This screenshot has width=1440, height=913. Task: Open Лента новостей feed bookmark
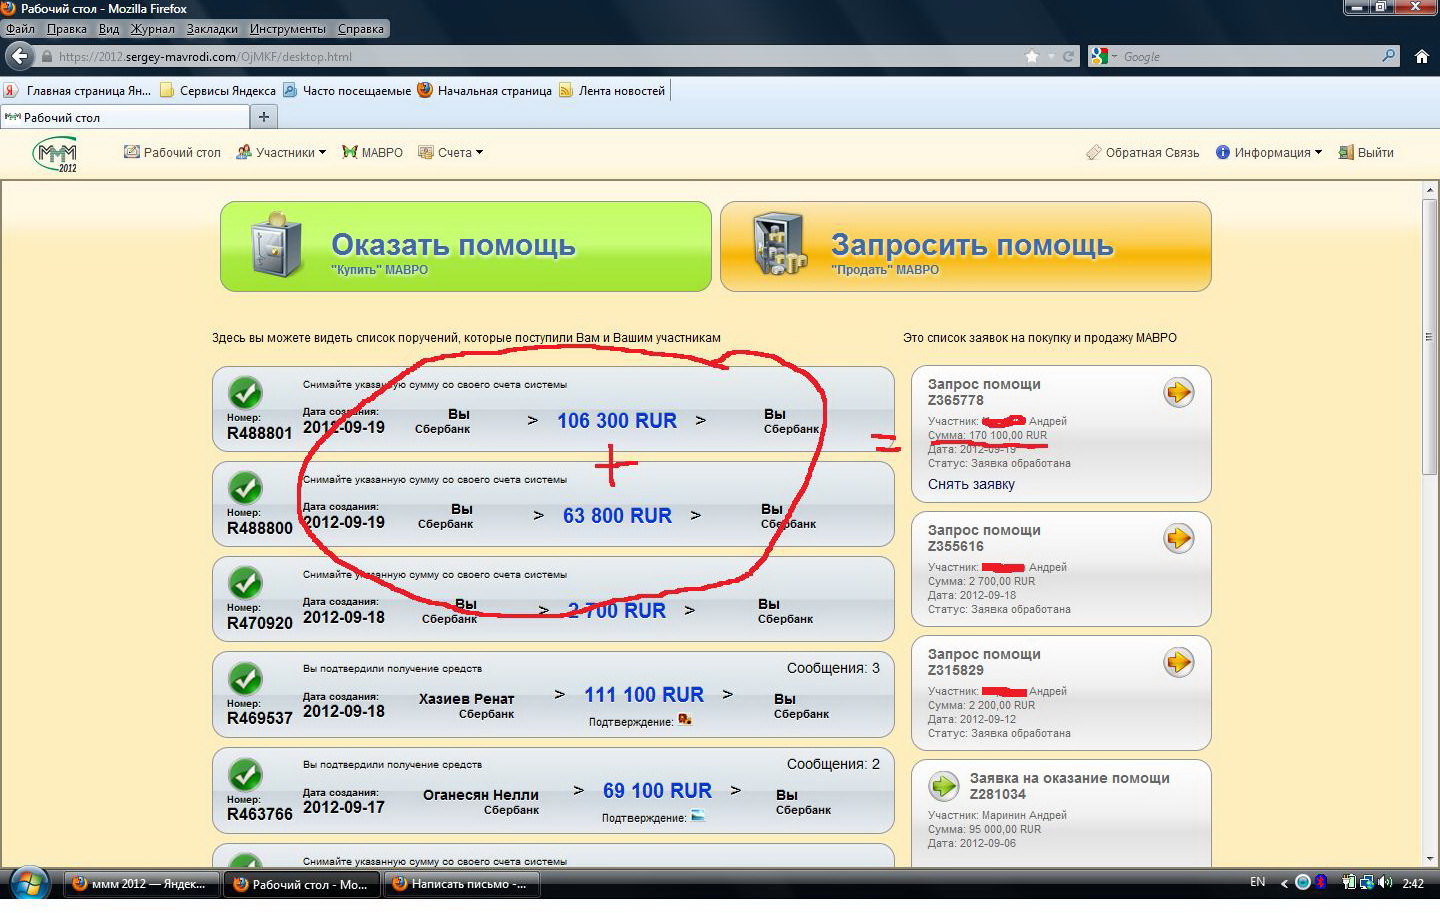pyautogui.click(x=612, y=91)
